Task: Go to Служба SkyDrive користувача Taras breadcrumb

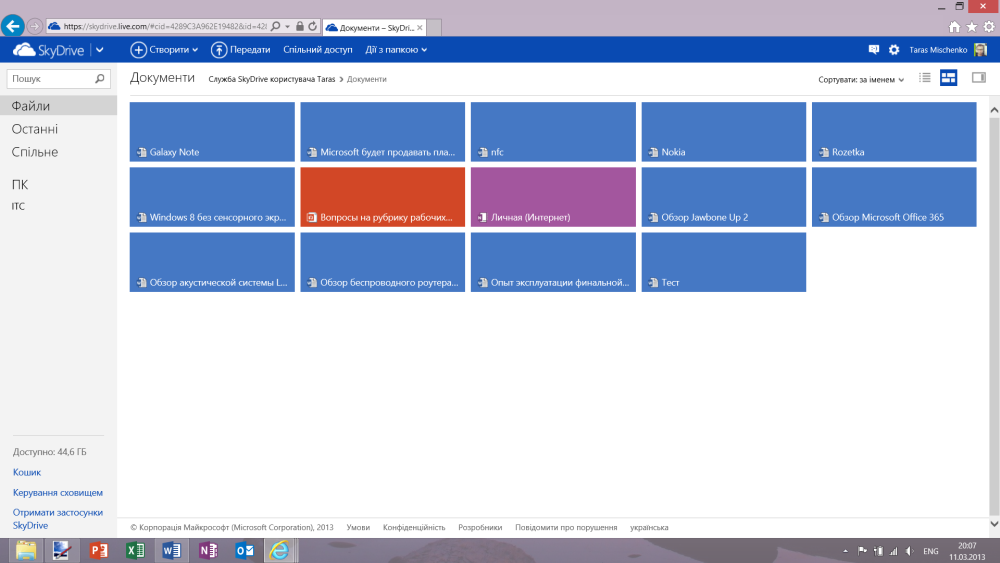Action: (272, 79)
